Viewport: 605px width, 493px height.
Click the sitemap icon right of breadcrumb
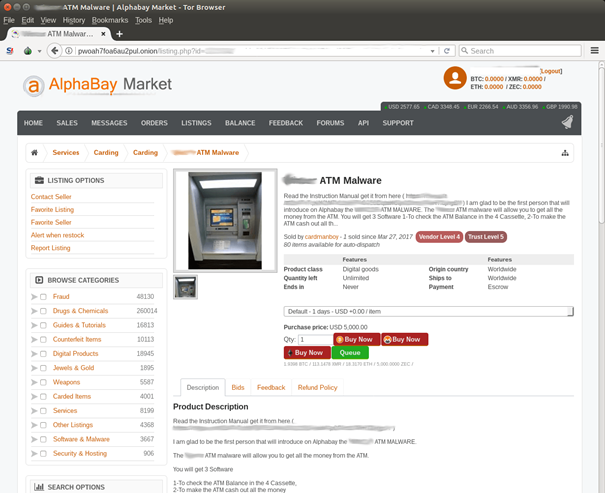coord(565,153)
